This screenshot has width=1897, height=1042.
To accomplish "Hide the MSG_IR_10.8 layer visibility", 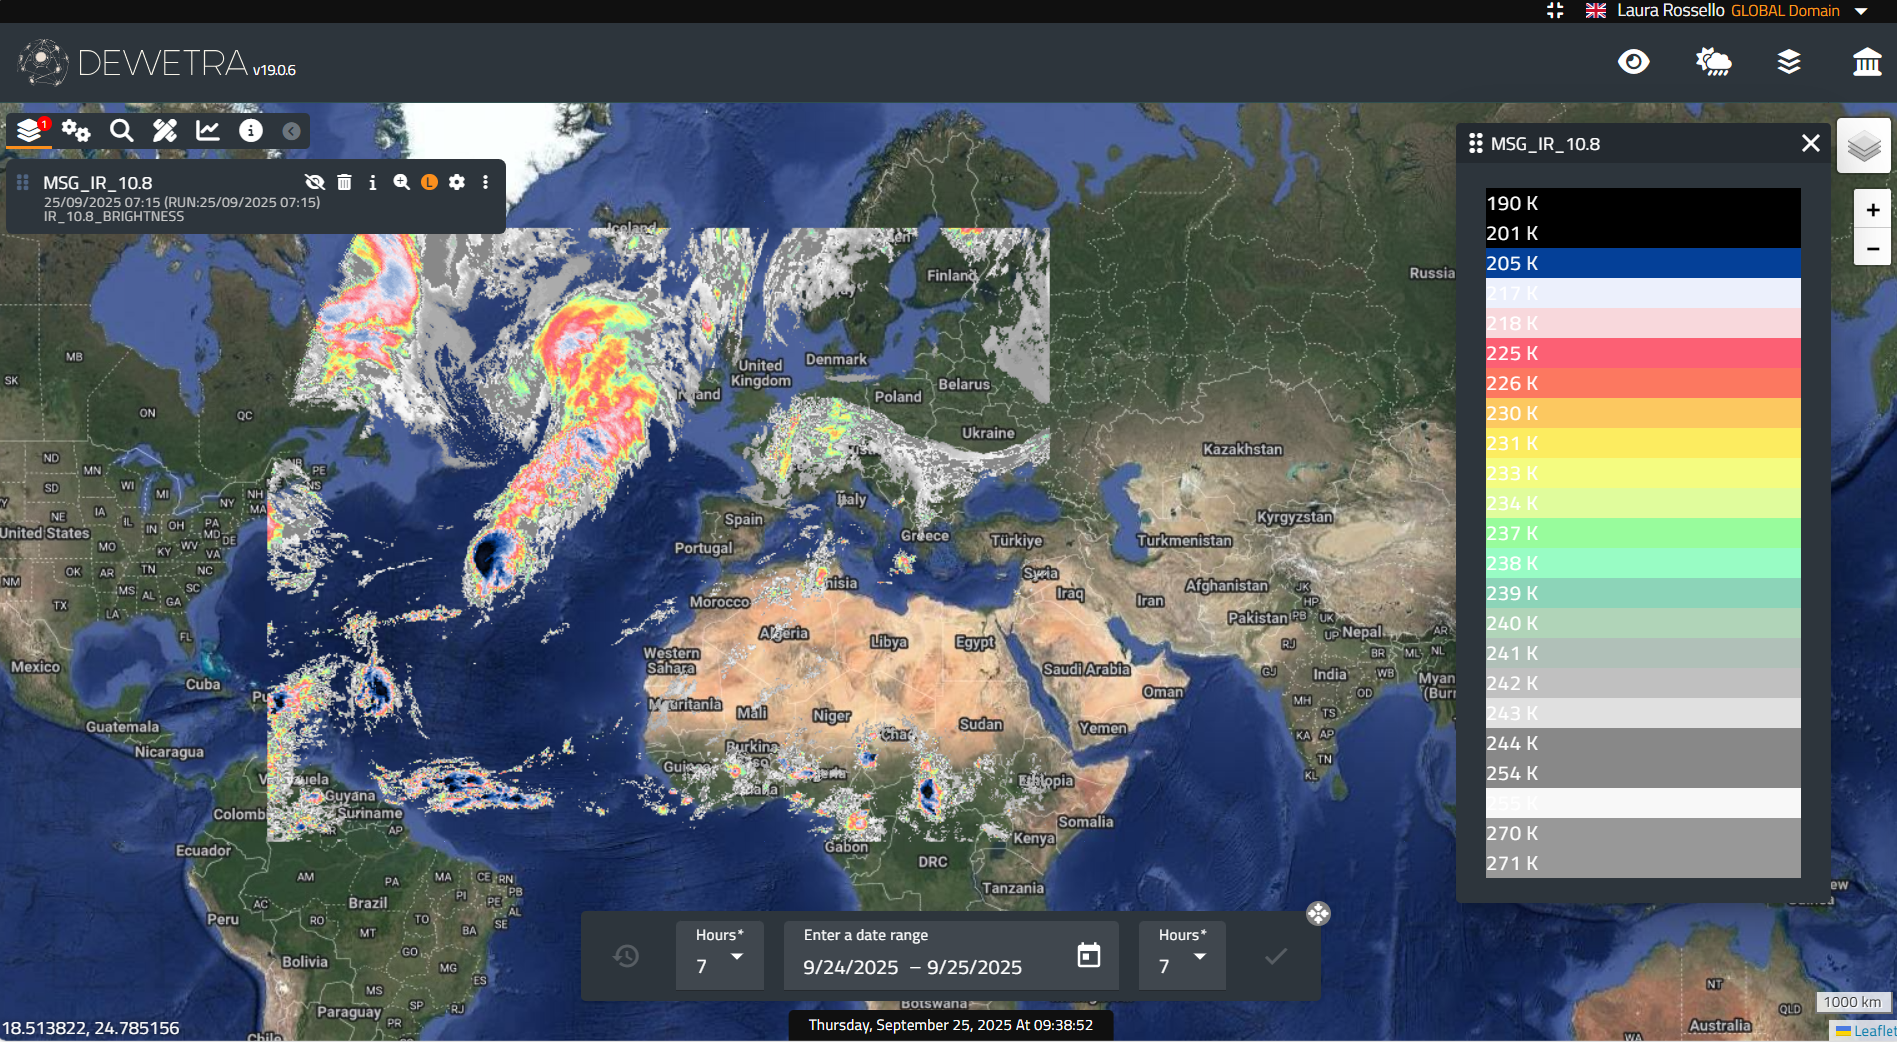I will 315,182.
